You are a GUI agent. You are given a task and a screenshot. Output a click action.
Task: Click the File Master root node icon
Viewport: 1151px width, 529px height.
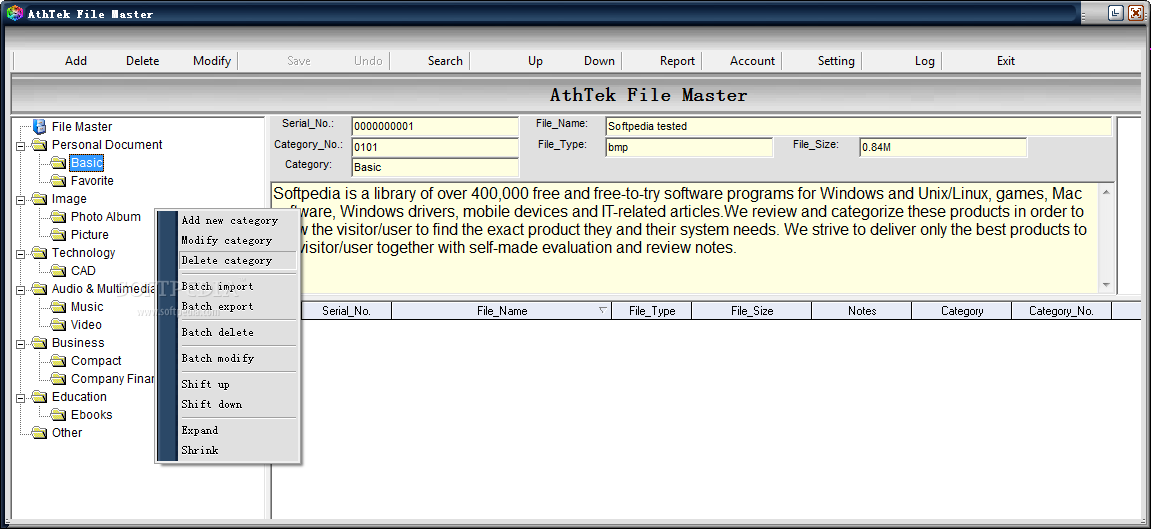(40, 127)
